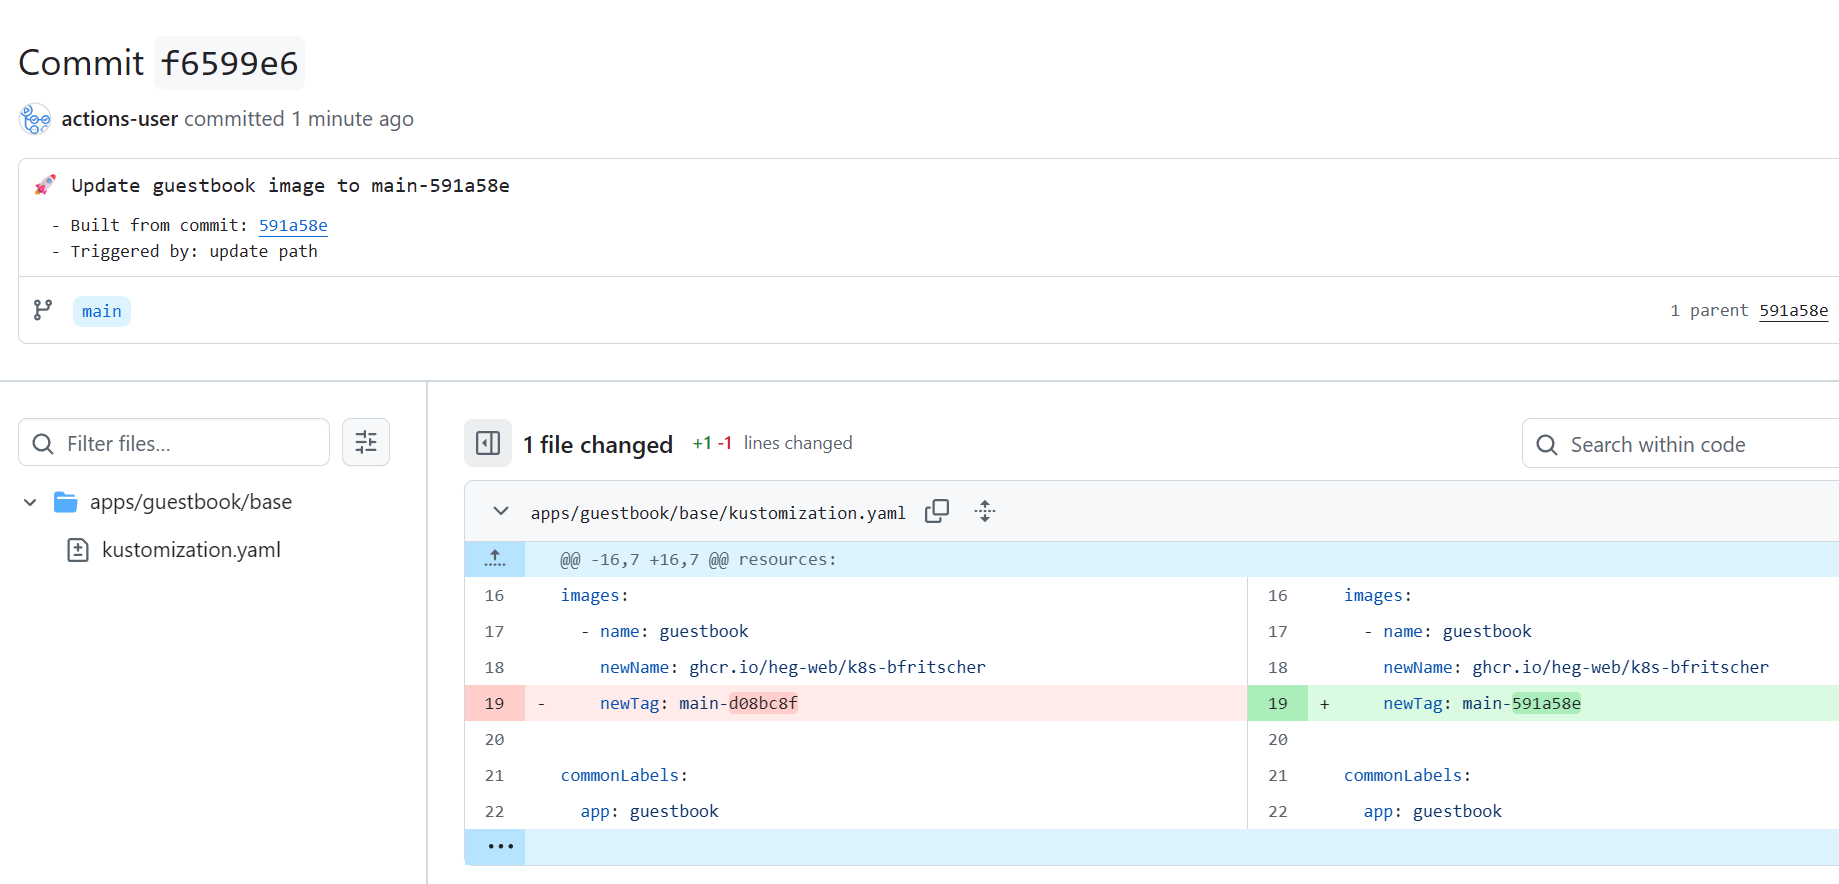Image resolution: width=1839 pixels, height=884 pixels.
Task: Collapse the kustomization.yaml diff
Action: tap(501, 512)
